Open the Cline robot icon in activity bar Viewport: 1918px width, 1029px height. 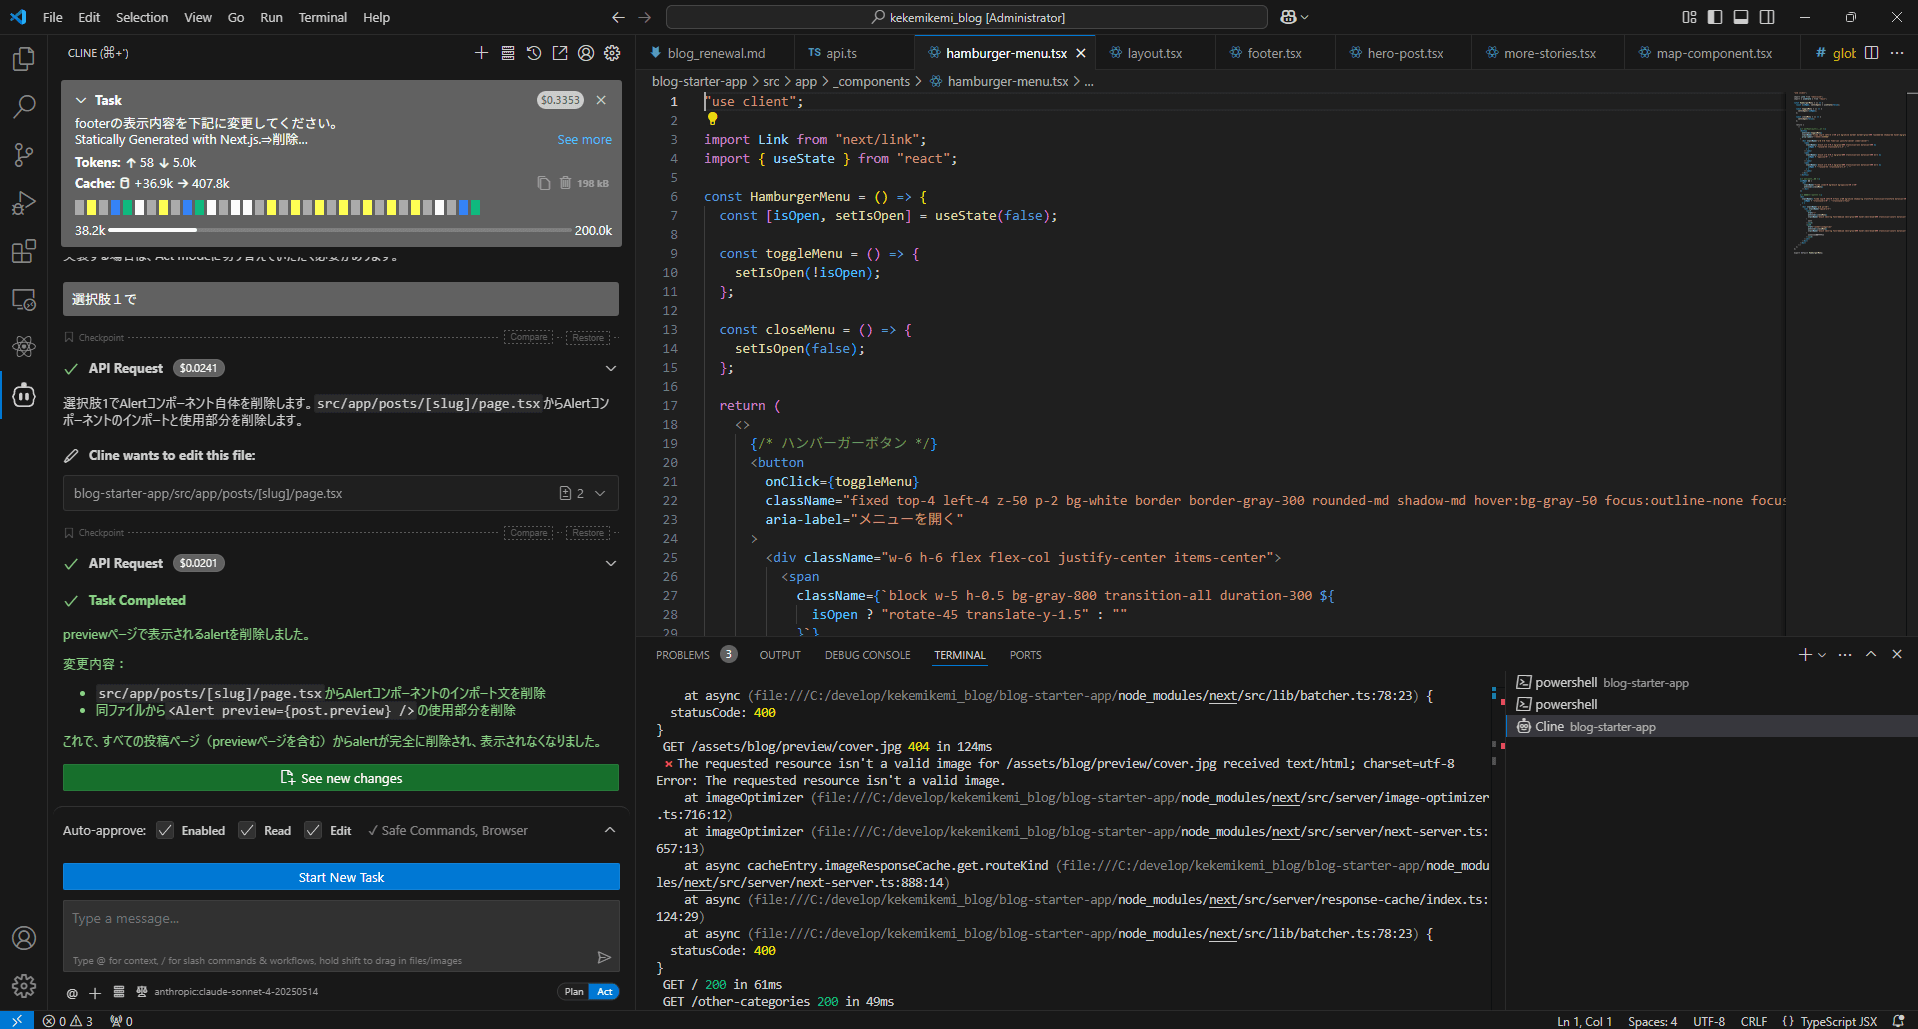tap(24, 396)
